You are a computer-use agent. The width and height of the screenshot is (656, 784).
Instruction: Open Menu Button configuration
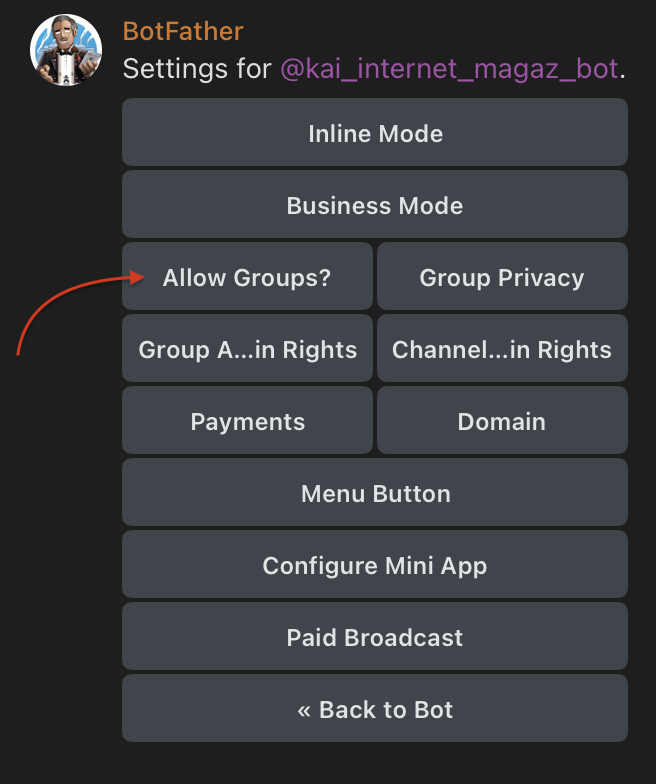(x=375, y=494)
